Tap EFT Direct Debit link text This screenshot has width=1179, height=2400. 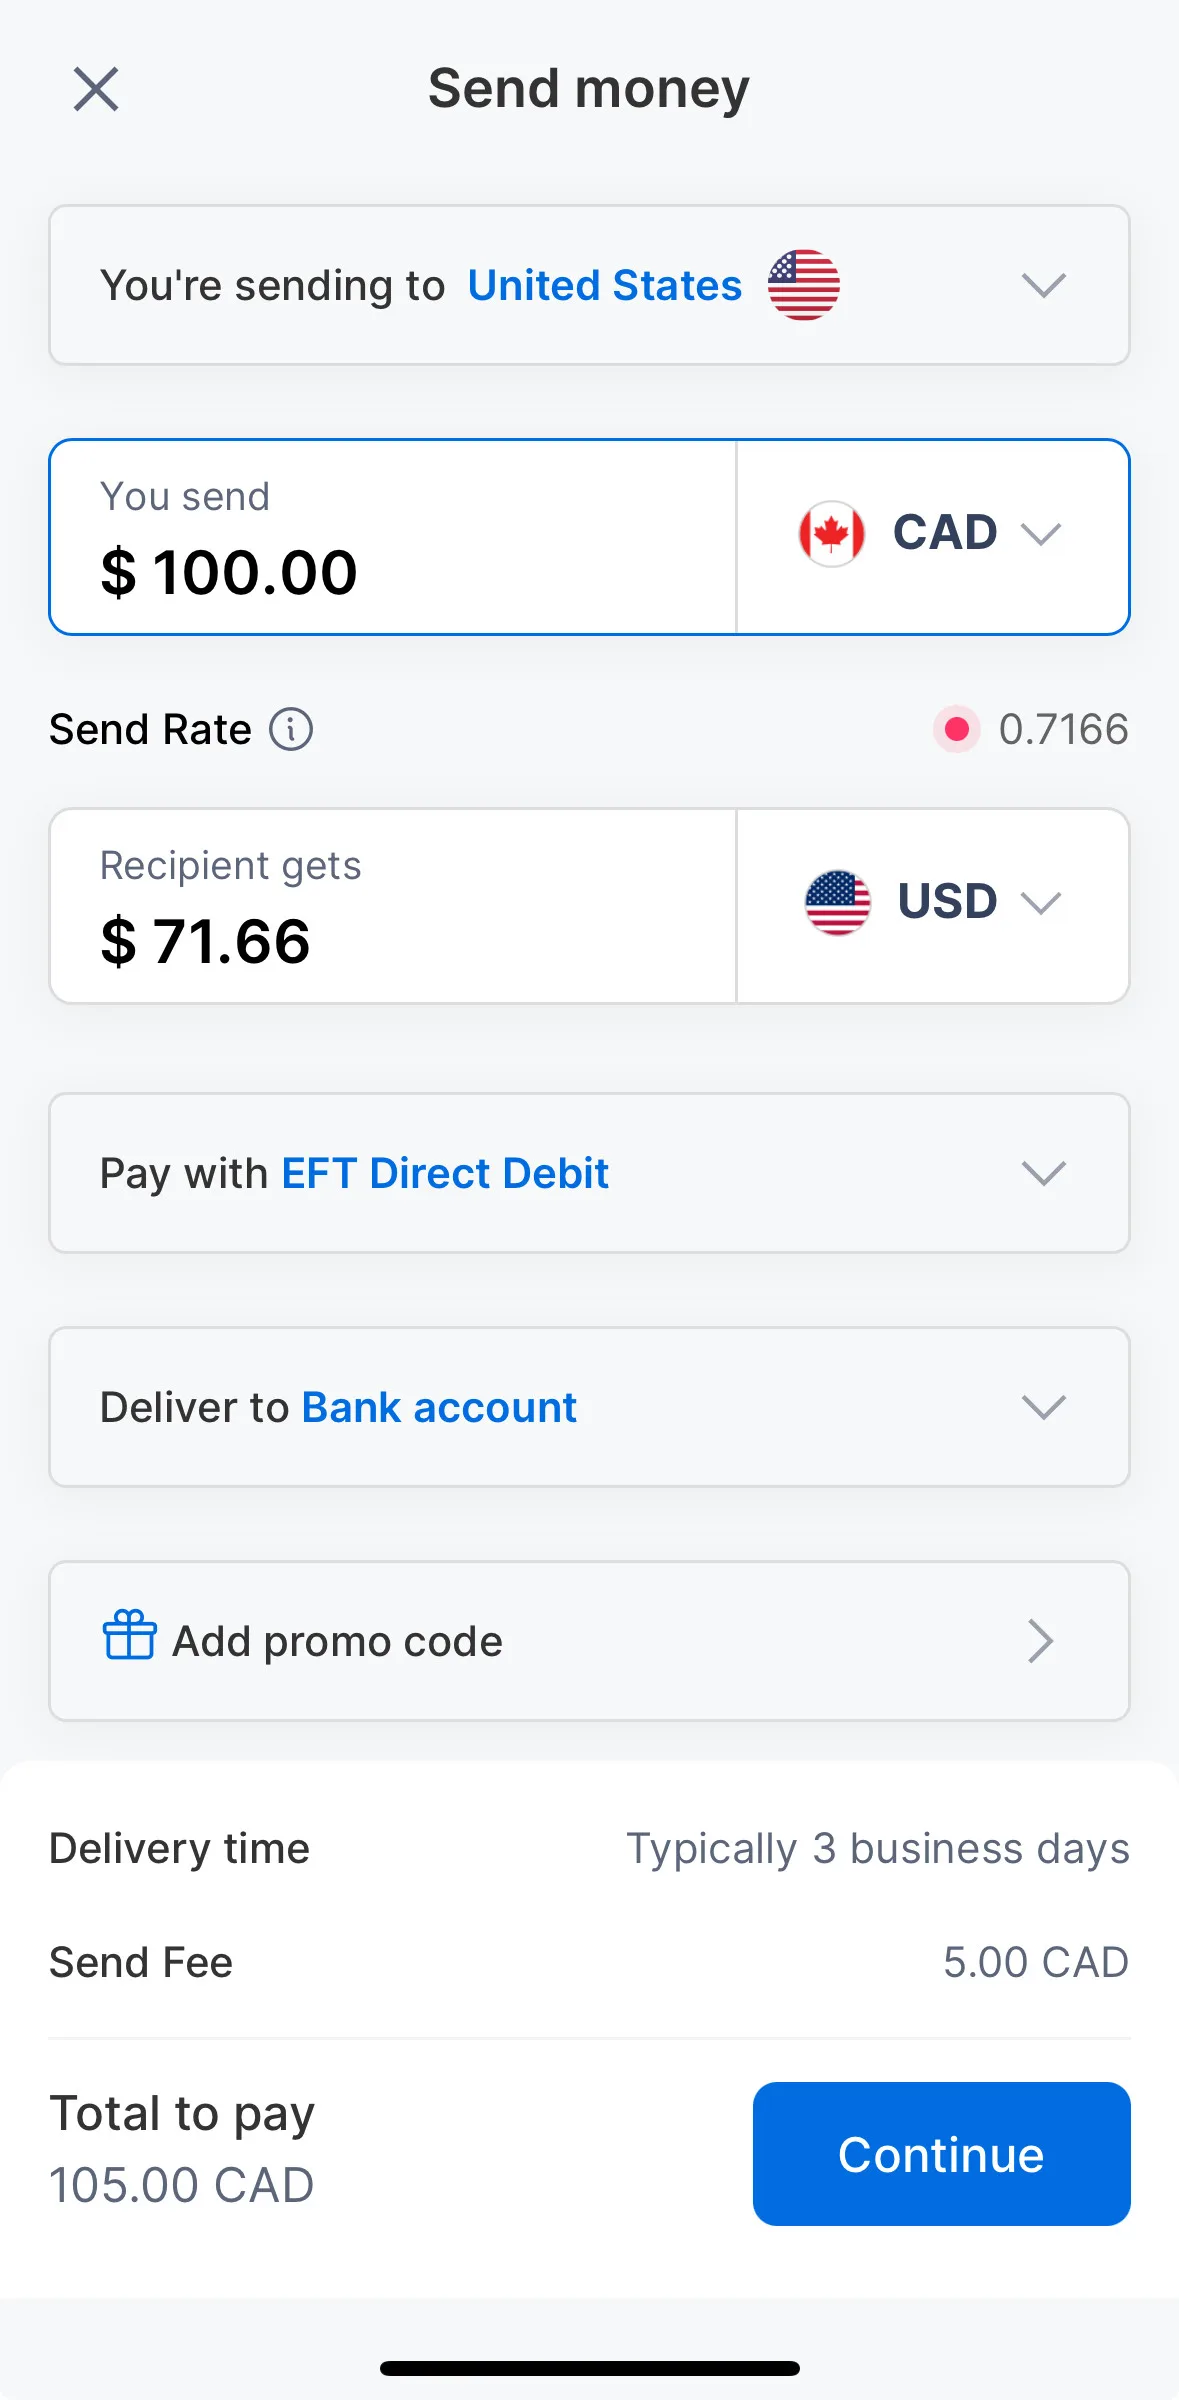click(x=445, y=1173)
